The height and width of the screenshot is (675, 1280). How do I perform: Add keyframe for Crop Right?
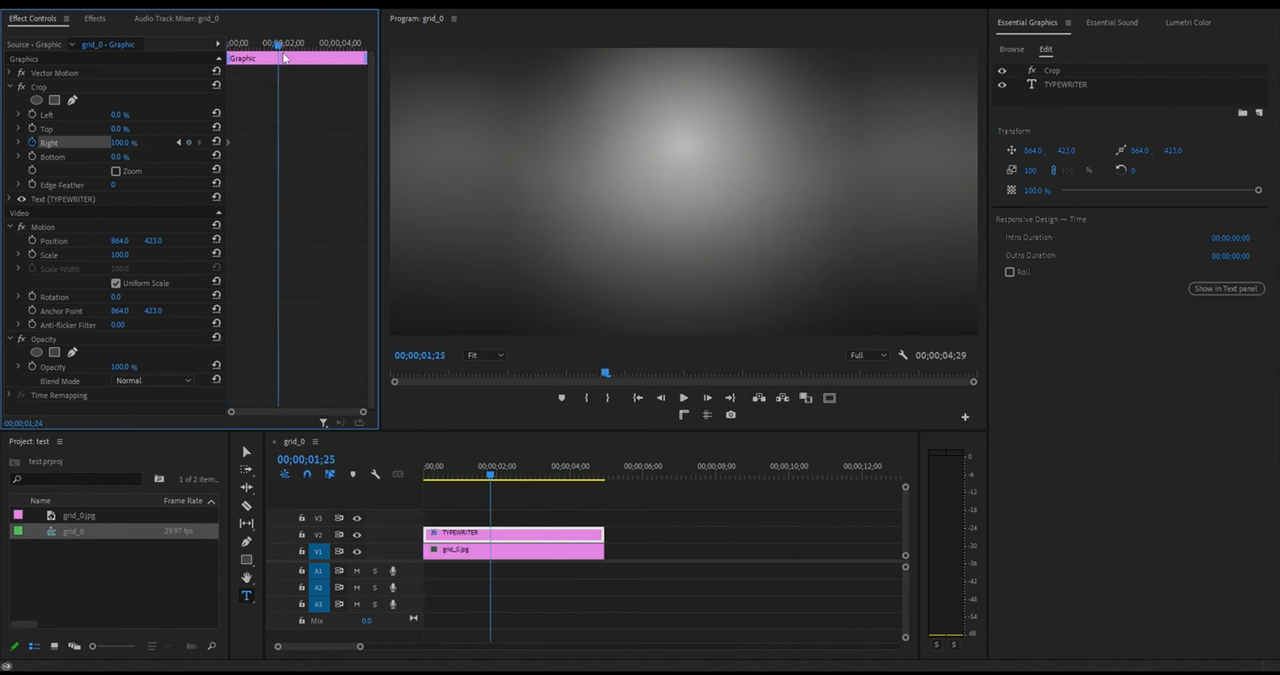click(x=188, y=142)
